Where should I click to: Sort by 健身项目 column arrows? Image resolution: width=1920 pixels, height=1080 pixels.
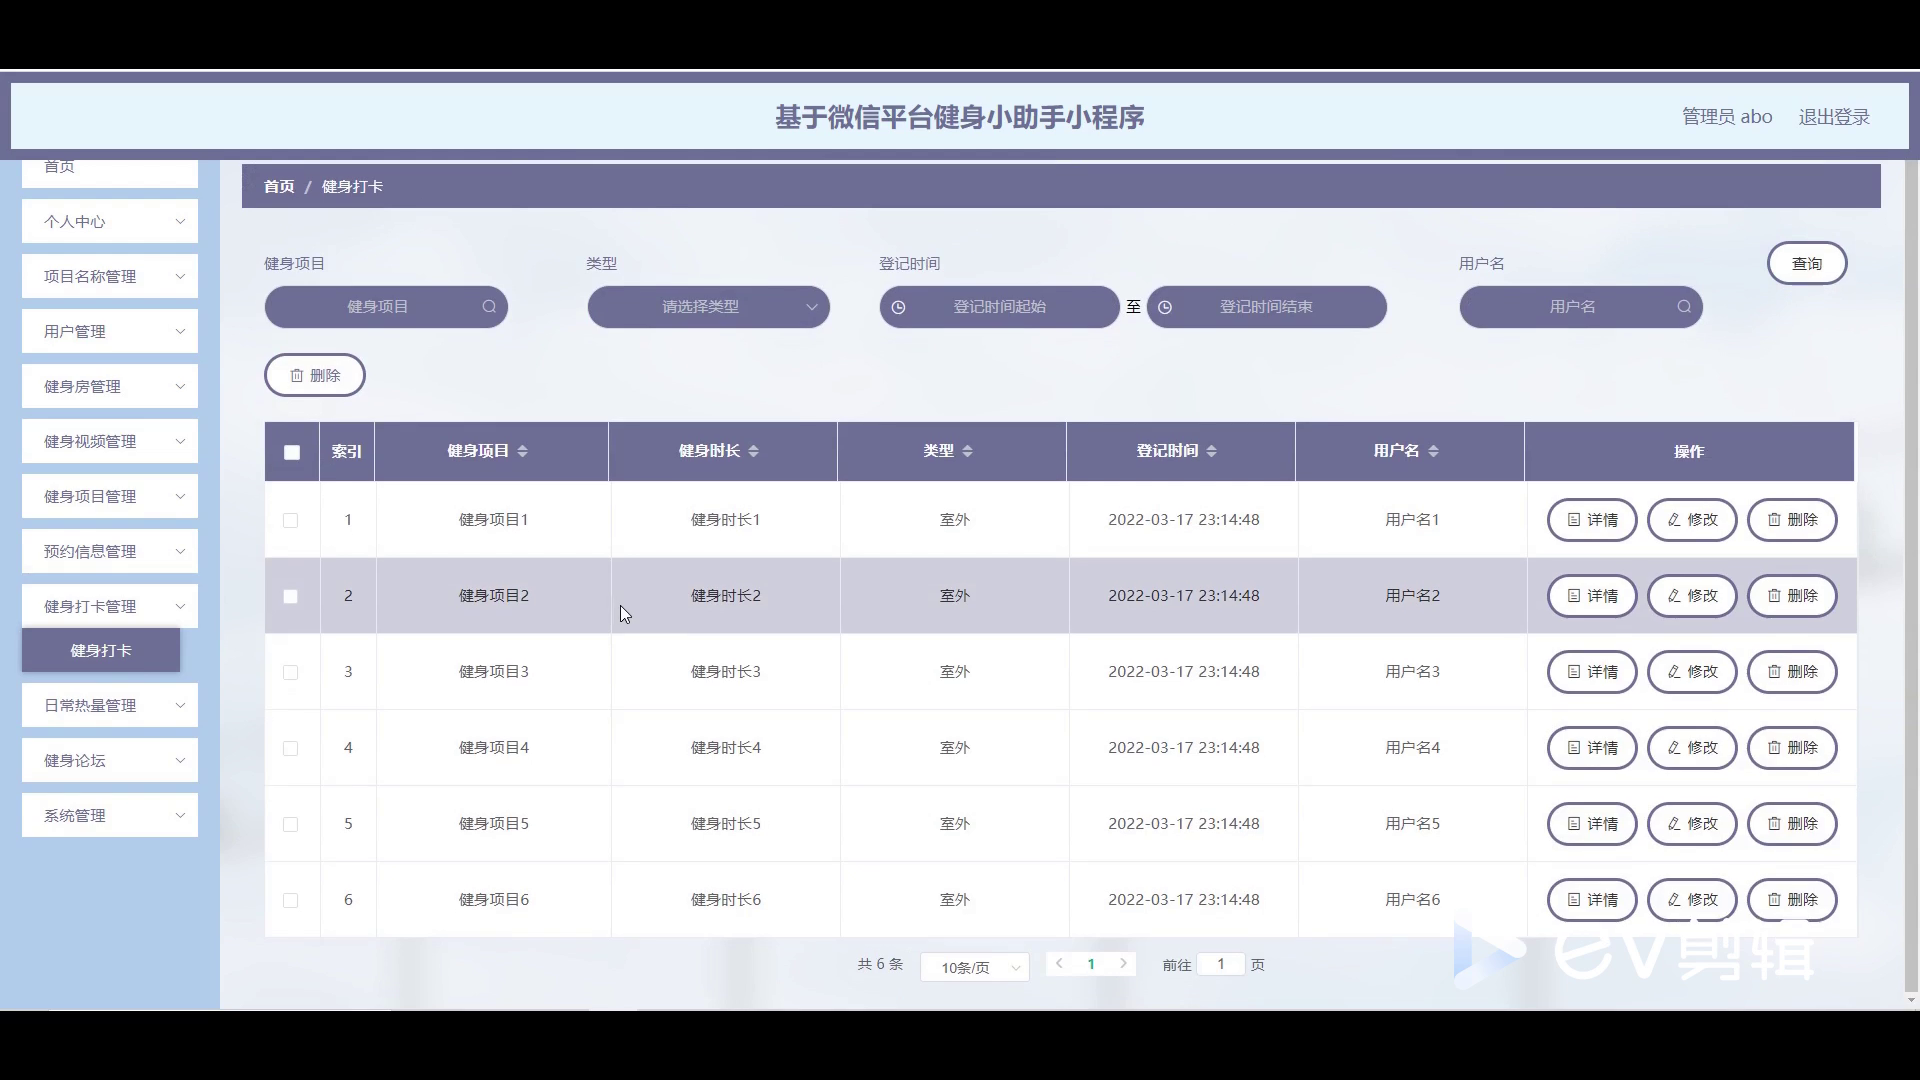click(522, 451)
